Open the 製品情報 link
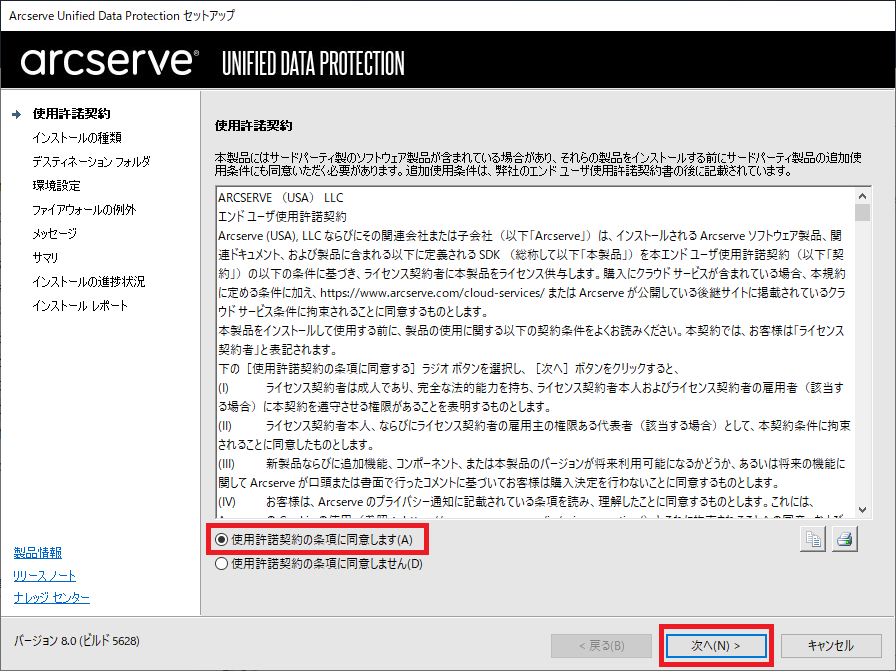Viewport: 896px width, 671px height. click(x=38, y=553)
